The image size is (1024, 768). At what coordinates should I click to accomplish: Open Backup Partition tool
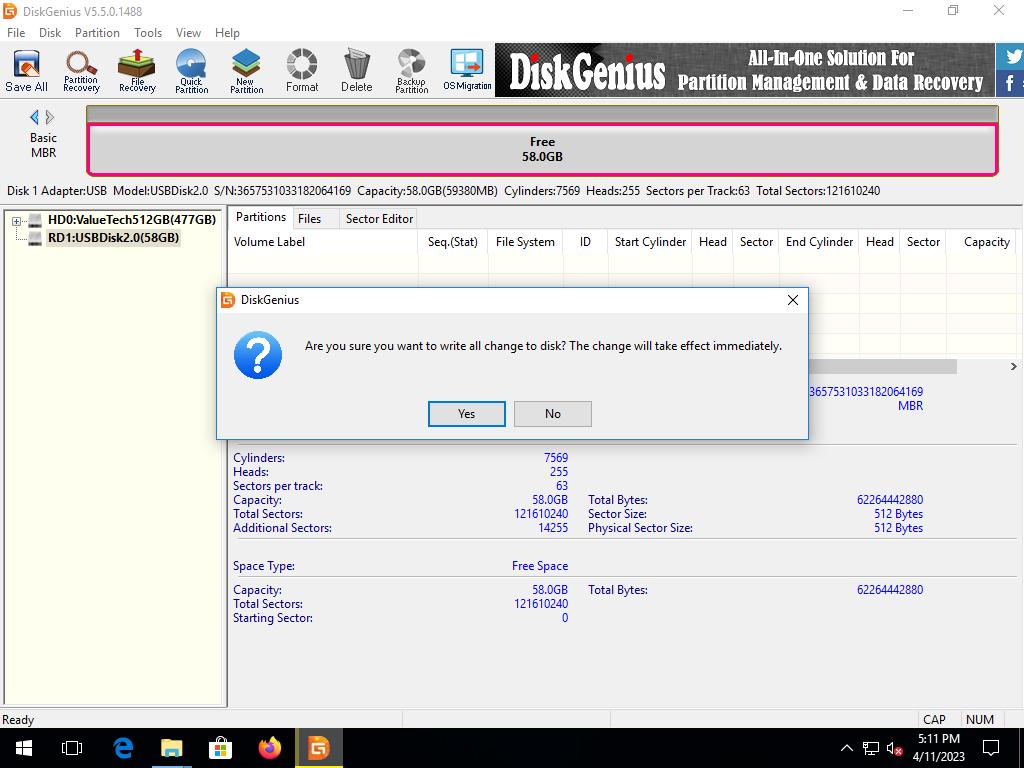411,70
